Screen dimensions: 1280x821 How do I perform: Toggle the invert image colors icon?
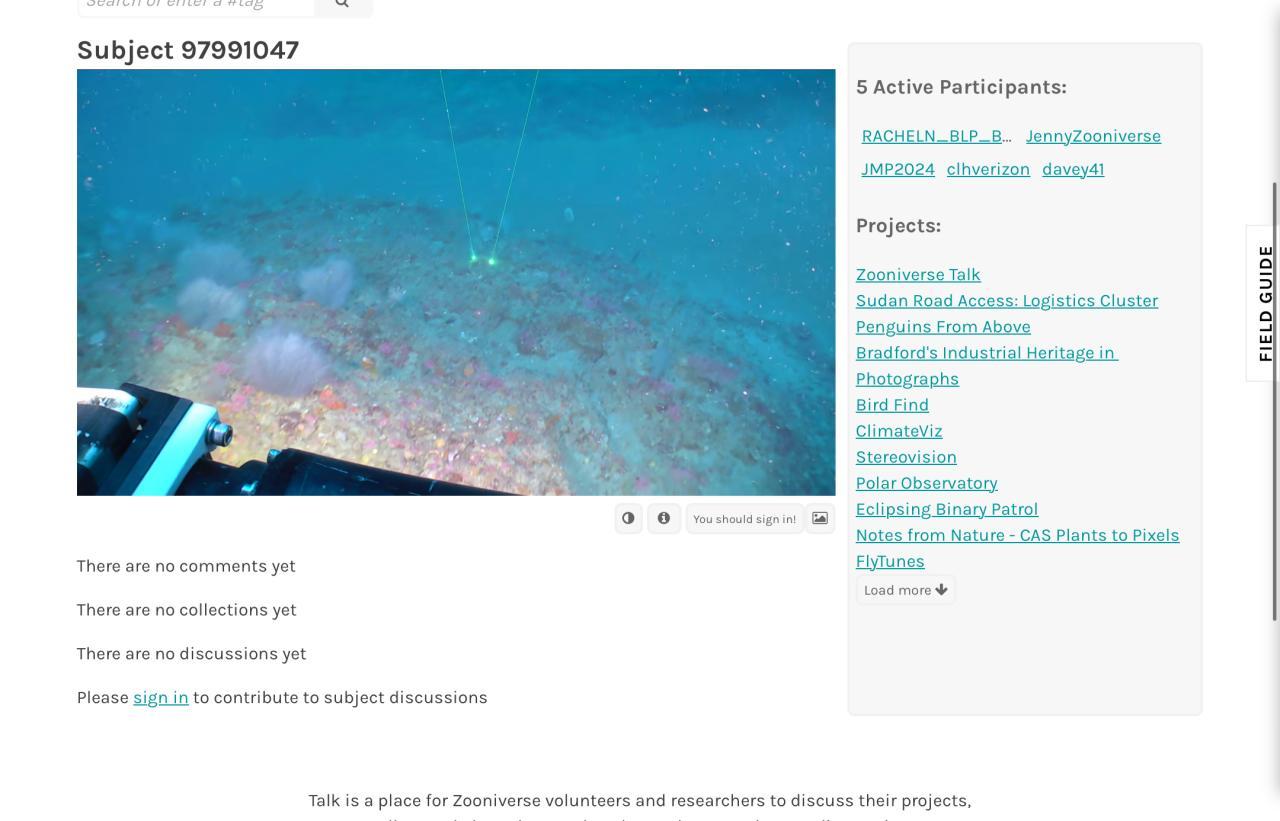[x=628, y=518]
